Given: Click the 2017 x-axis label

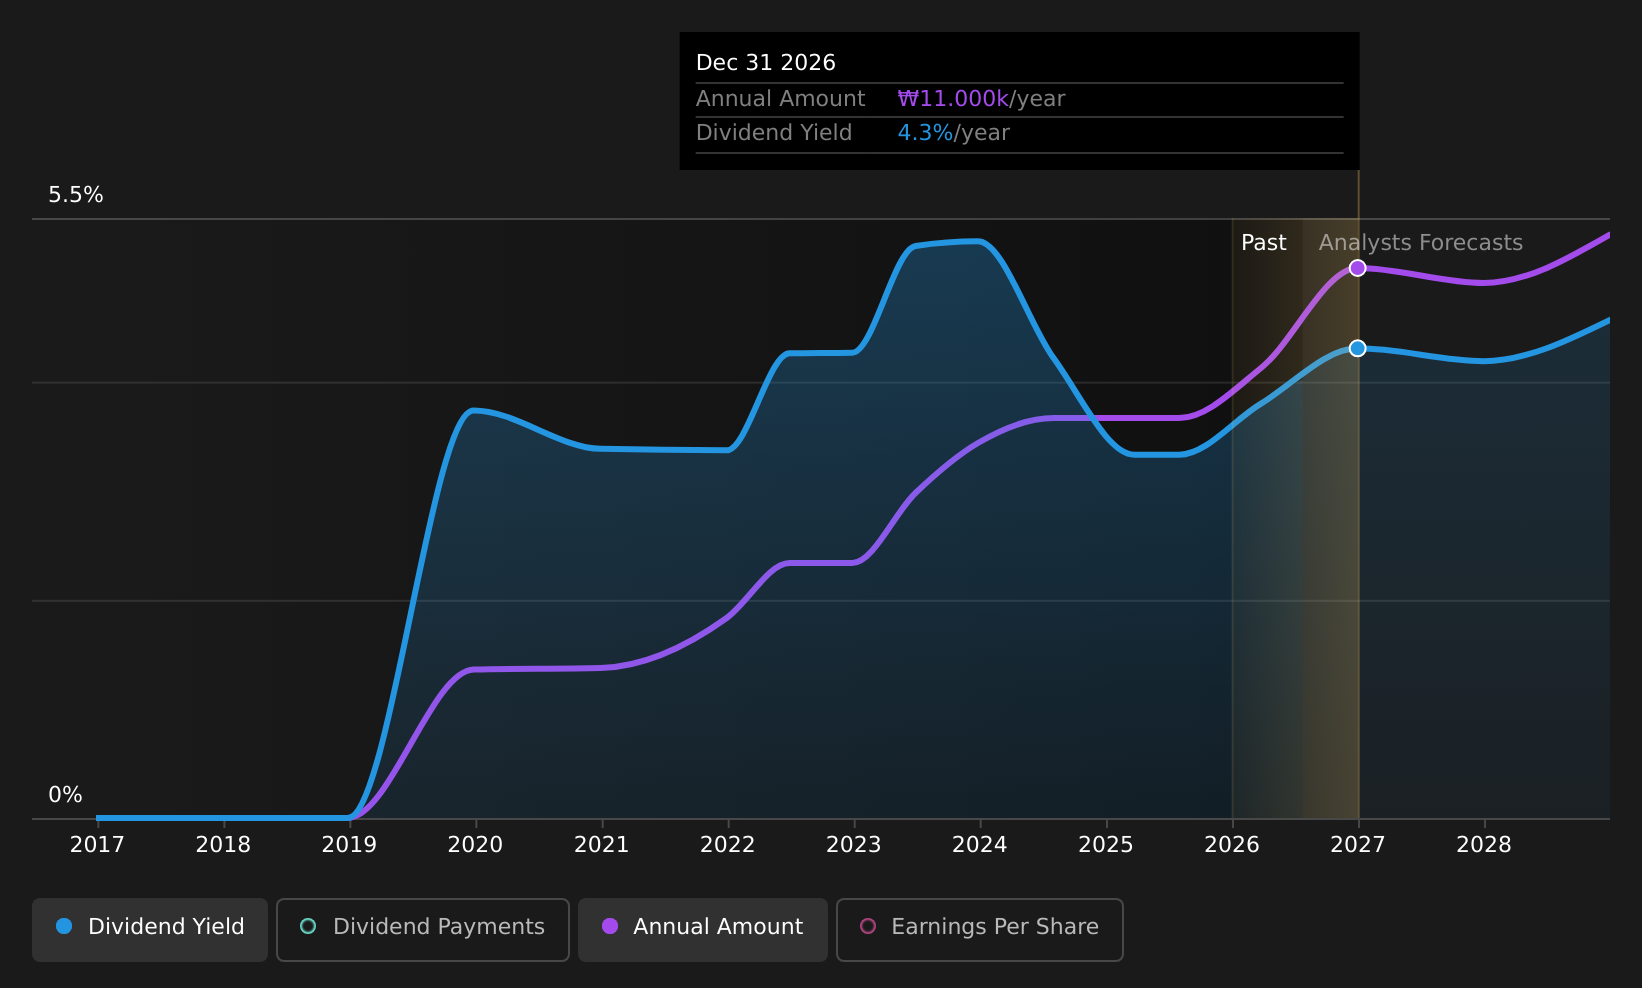Looking at the screenshot, I should [97, 845].
